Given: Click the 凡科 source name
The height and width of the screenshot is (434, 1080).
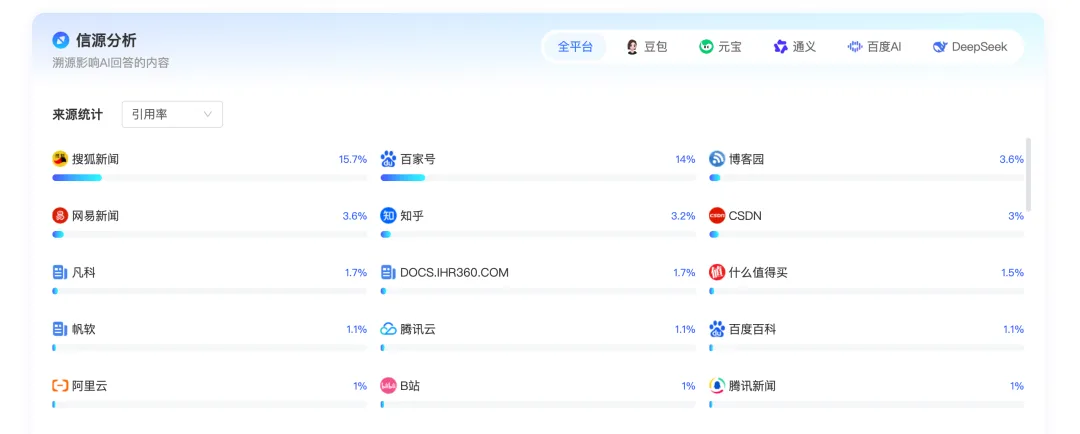Looking at the screenshot, I should coord(84,272).
